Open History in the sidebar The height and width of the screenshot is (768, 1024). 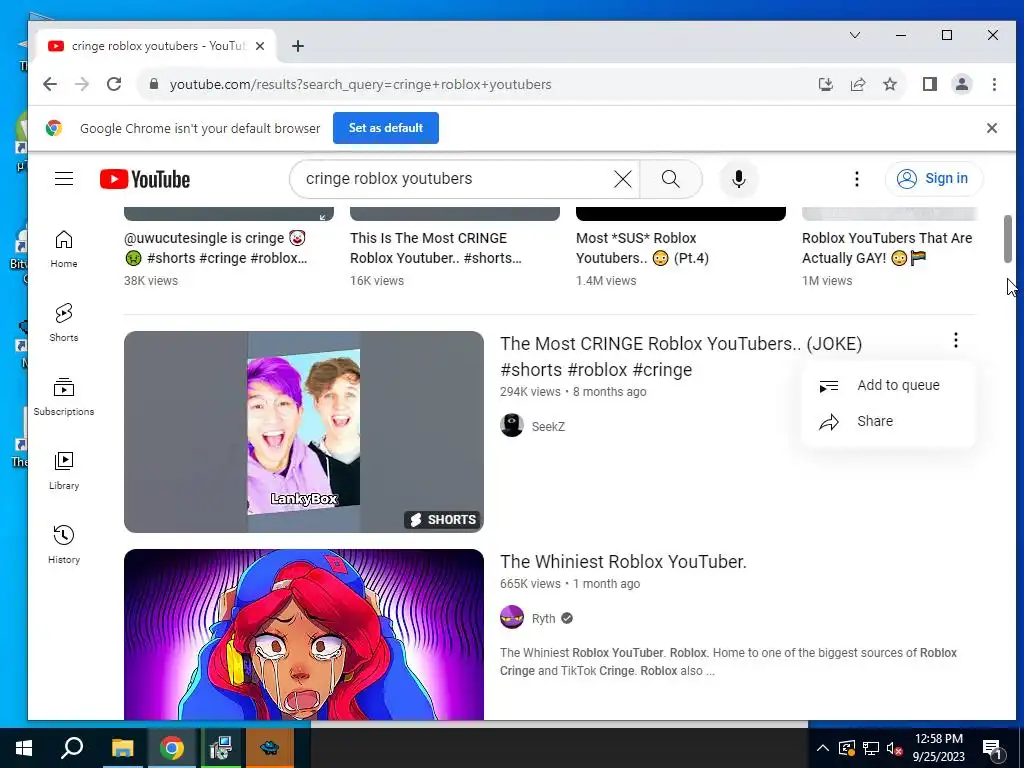(64, 545)
